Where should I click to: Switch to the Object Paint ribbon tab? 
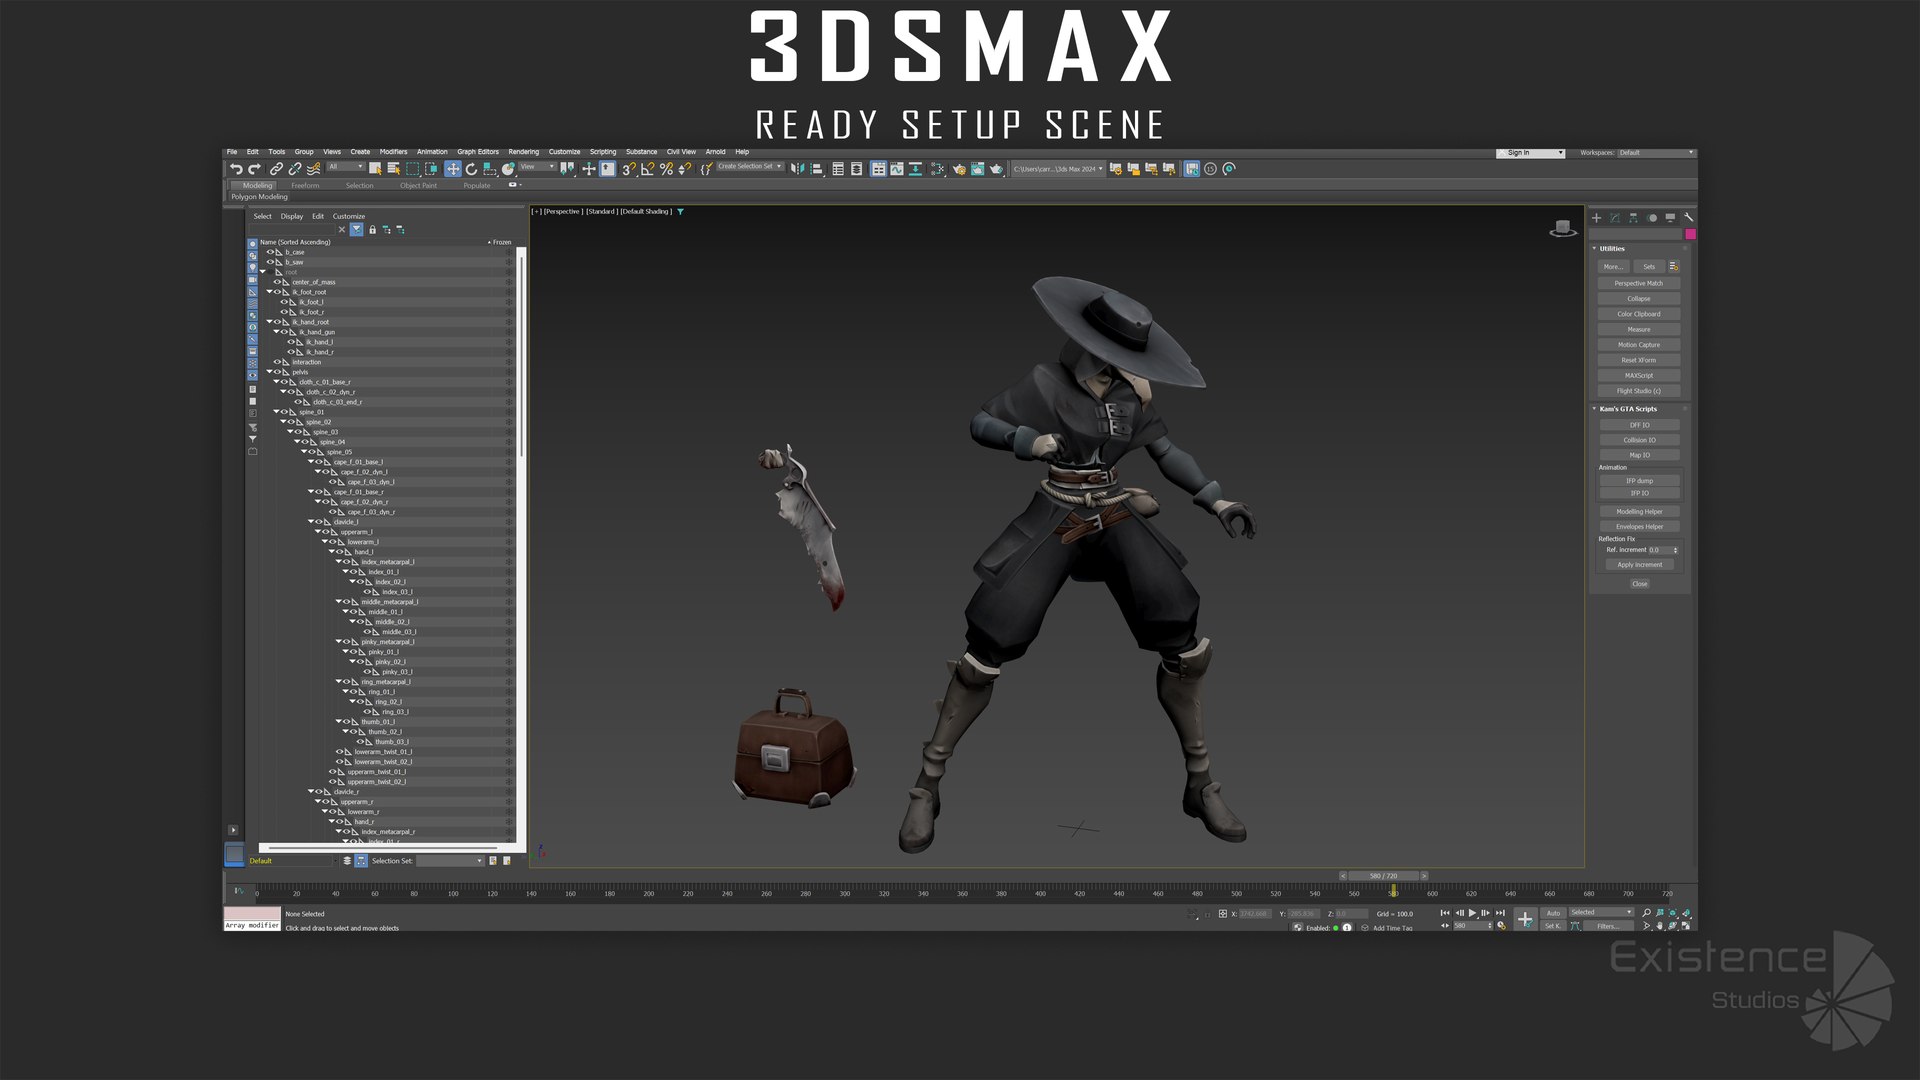[418, 186]
